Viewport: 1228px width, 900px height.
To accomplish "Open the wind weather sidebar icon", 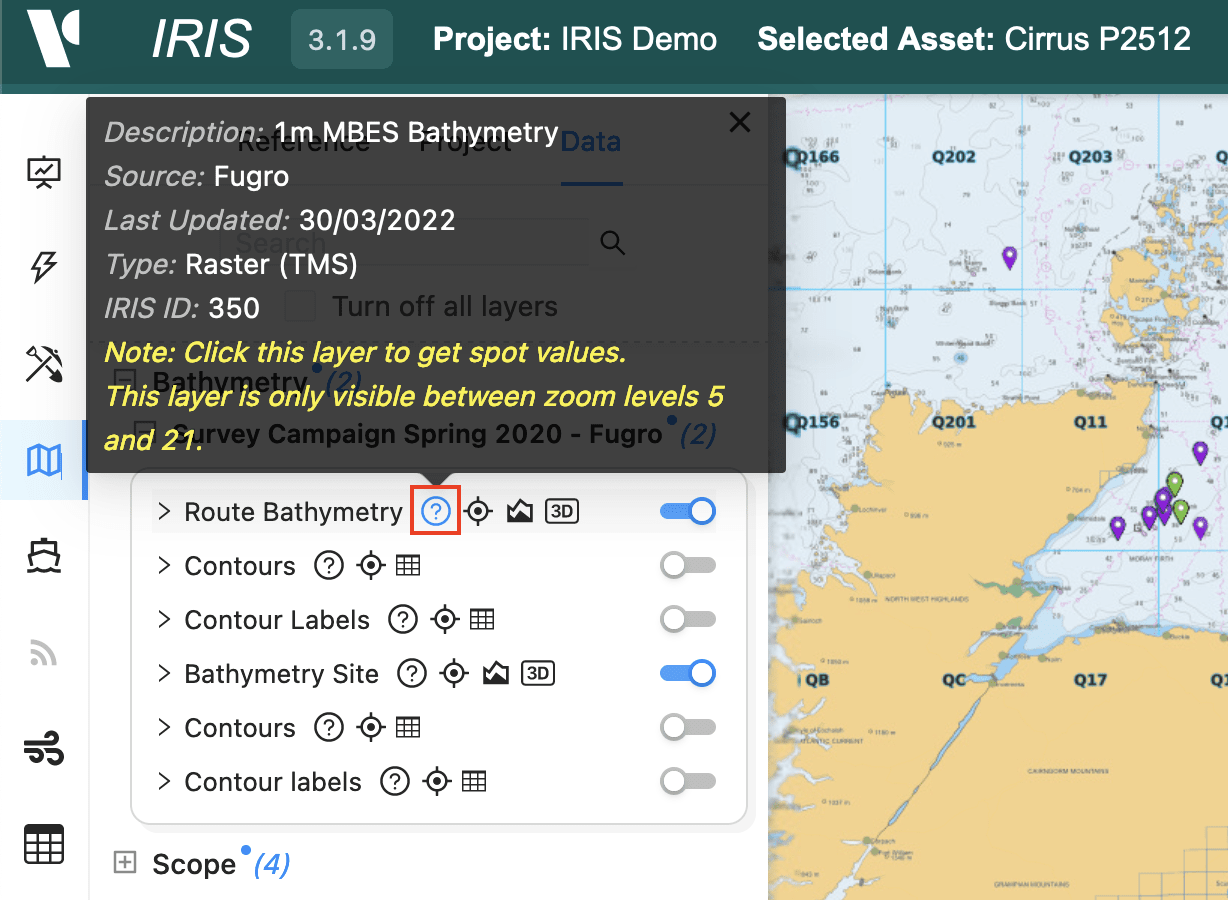I will click(x=44, y=748).
